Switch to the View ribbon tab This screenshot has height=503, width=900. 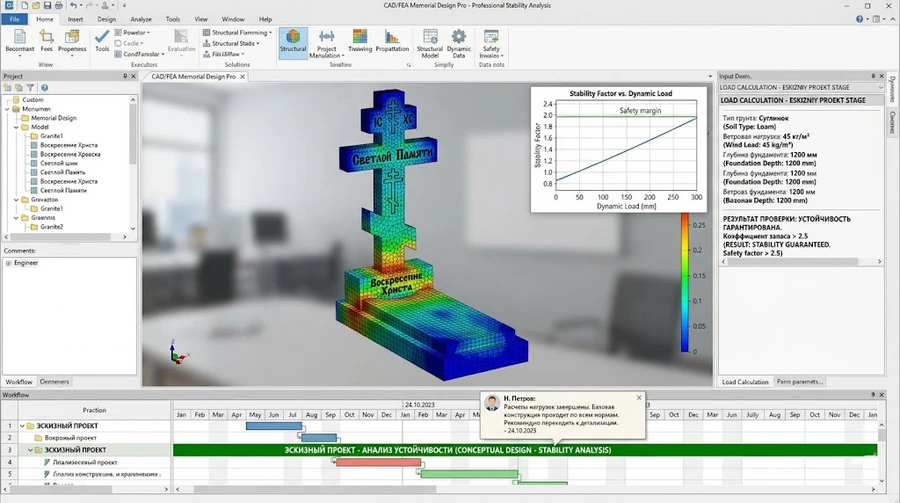201,19
